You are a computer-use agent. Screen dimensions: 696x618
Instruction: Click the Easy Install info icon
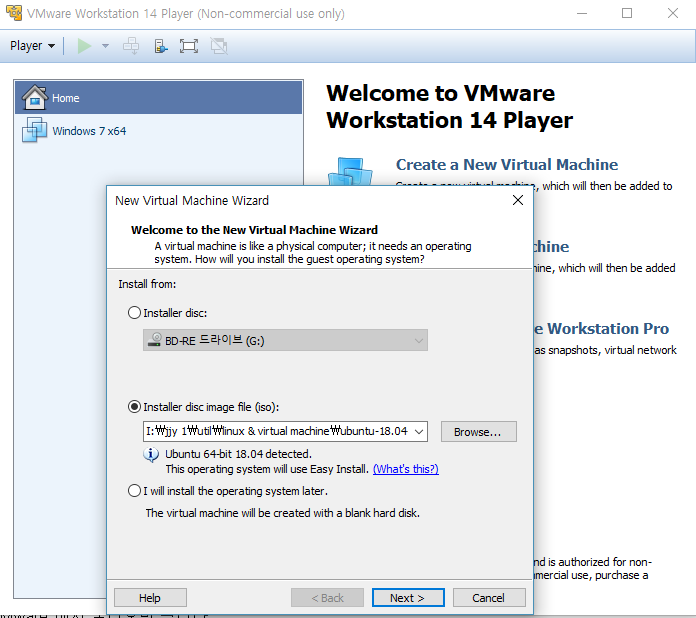point(151,455)
